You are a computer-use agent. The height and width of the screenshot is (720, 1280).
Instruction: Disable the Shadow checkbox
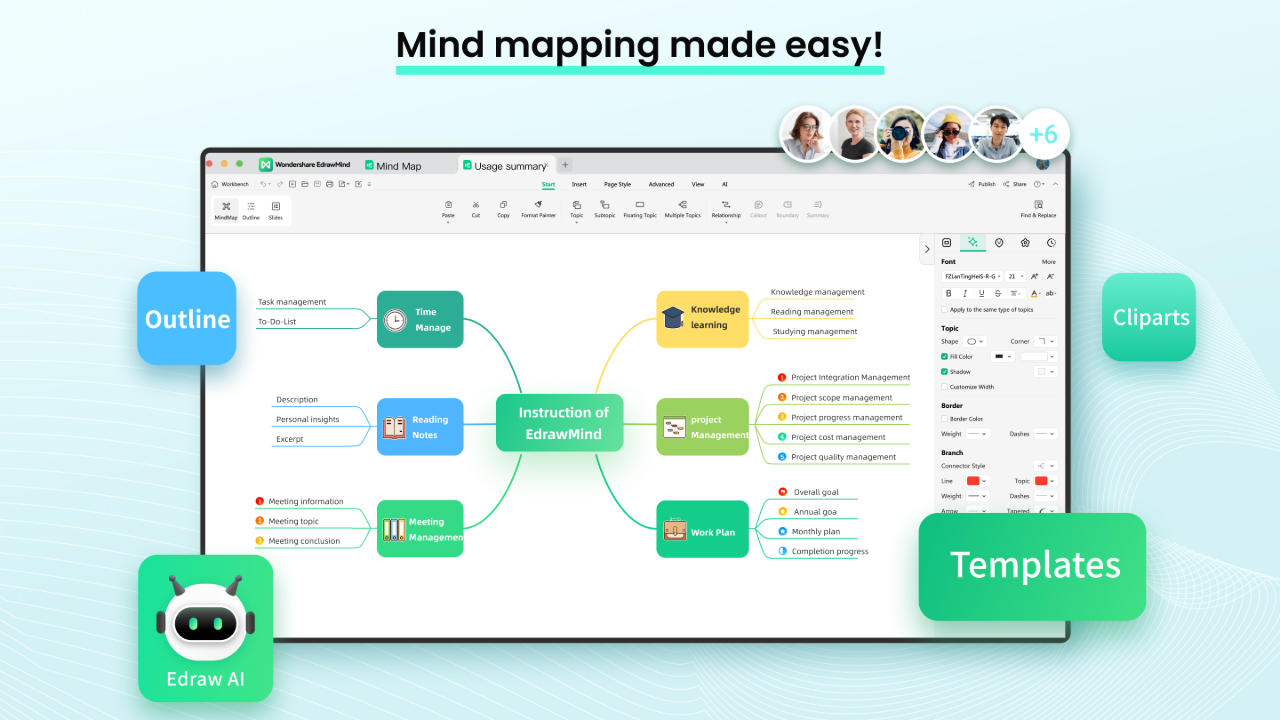945,371
